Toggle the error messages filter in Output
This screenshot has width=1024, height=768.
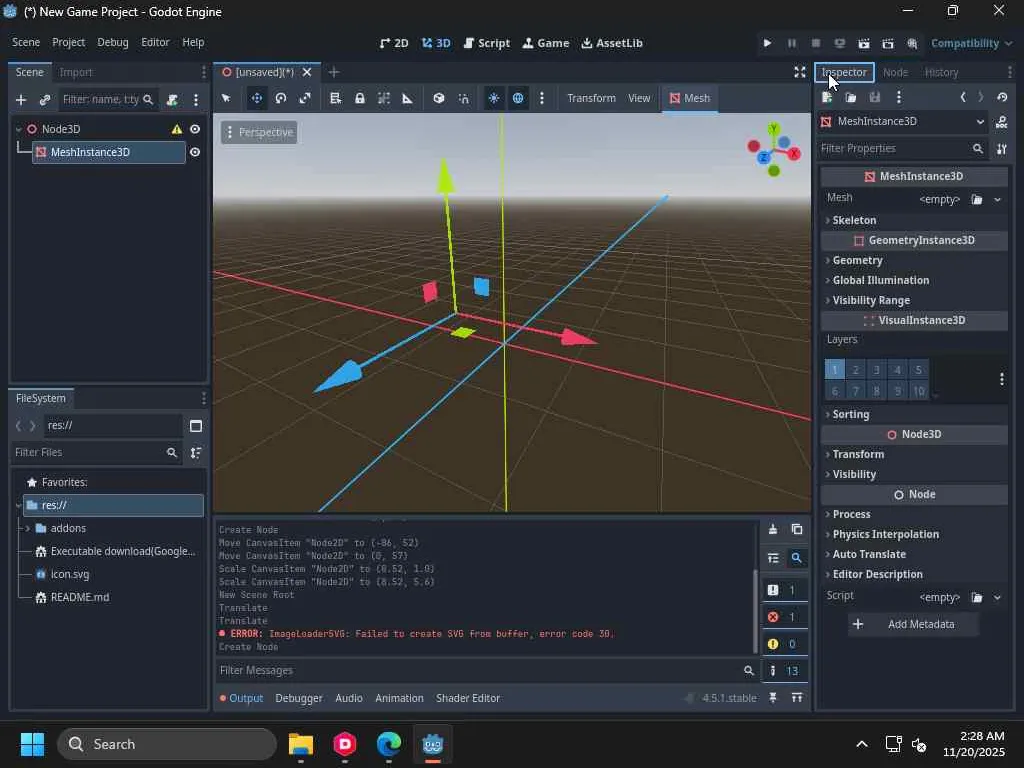coord(782,617)
